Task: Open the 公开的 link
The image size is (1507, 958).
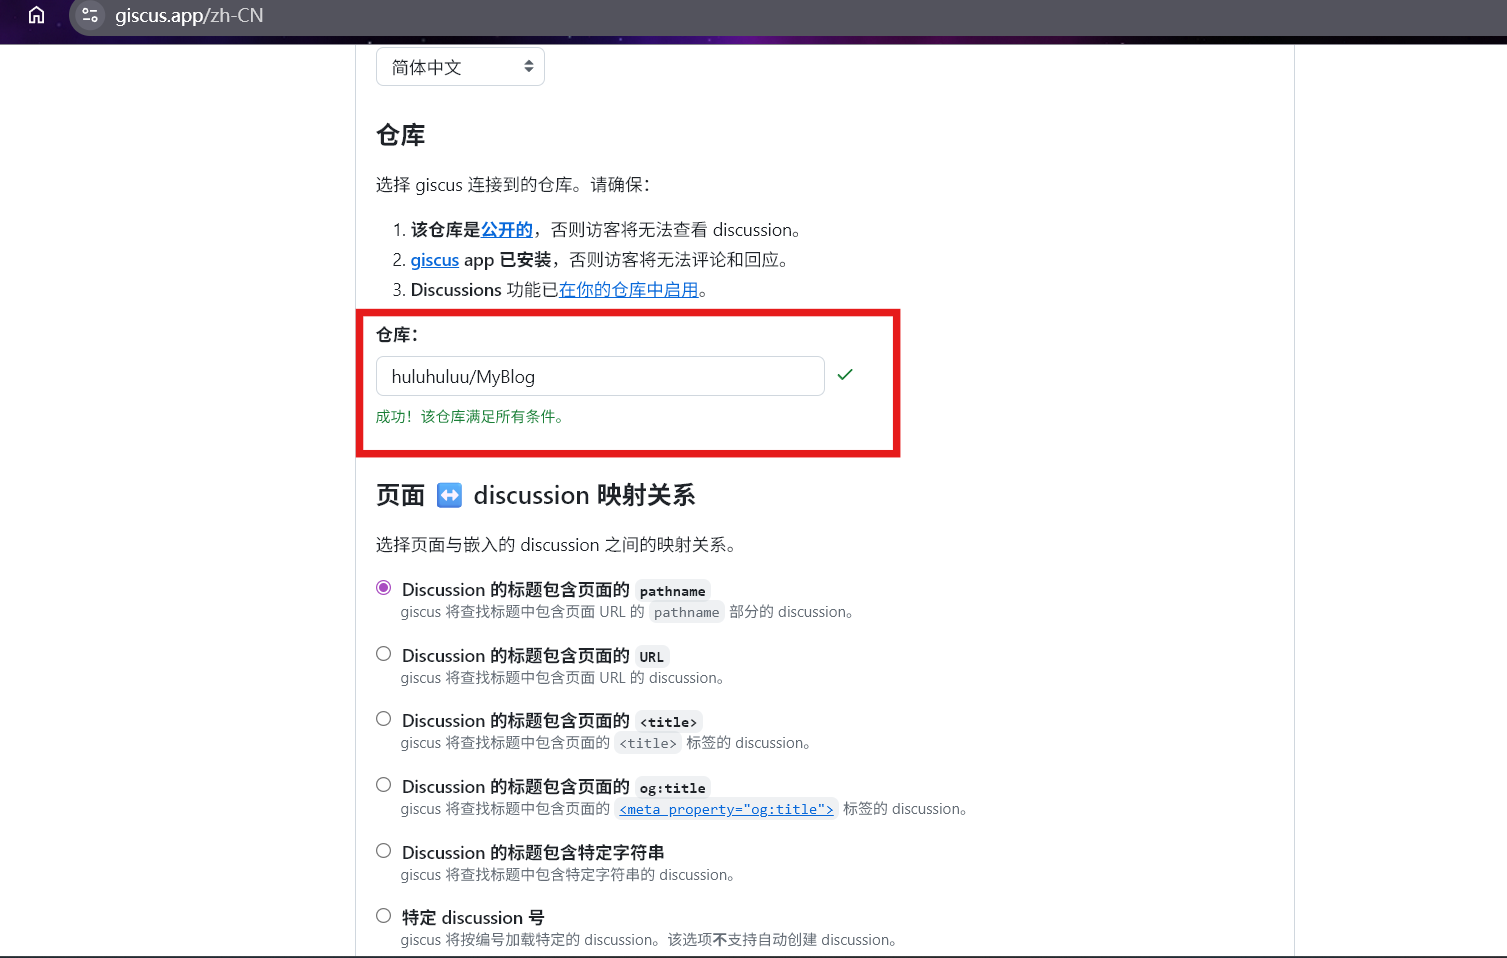Action: (506, 229)
